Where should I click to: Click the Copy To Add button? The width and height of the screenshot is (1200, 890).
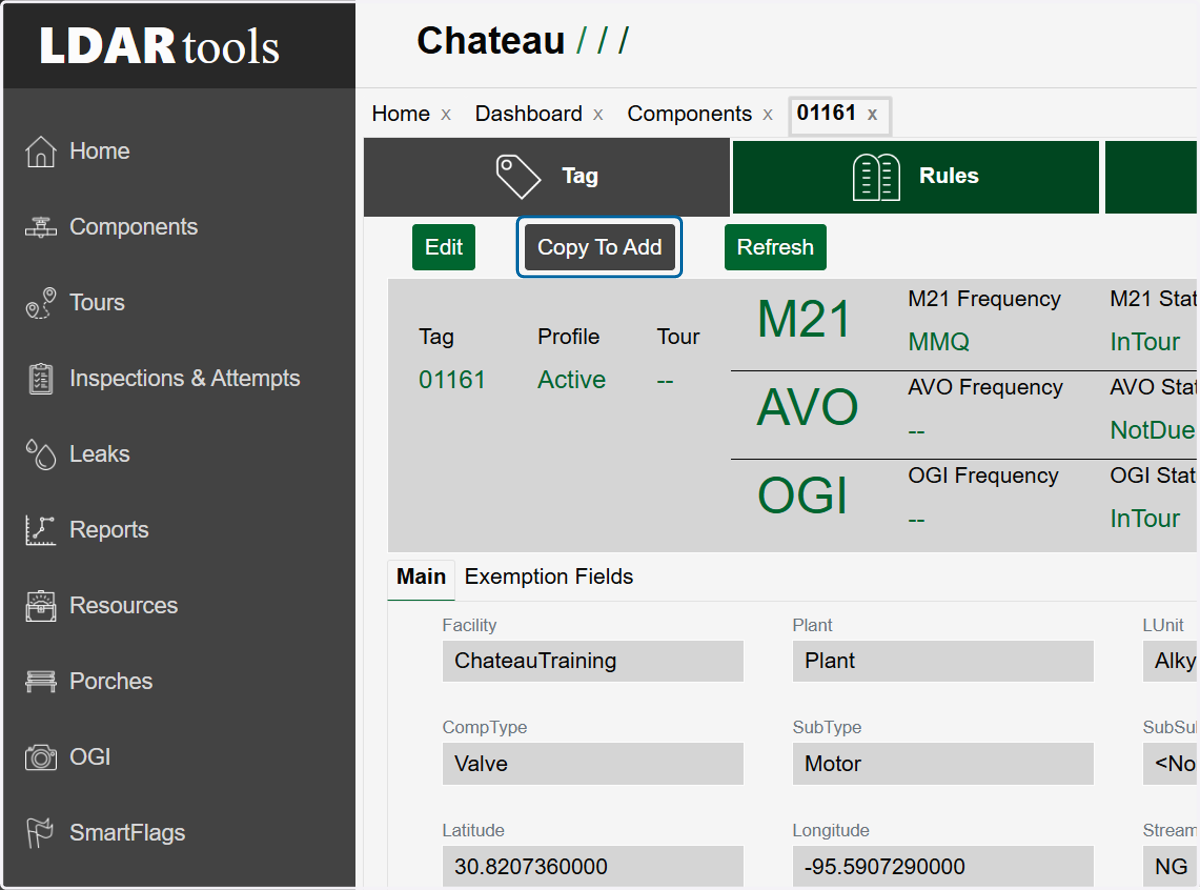pyautogui.click(x=600, y=247)
